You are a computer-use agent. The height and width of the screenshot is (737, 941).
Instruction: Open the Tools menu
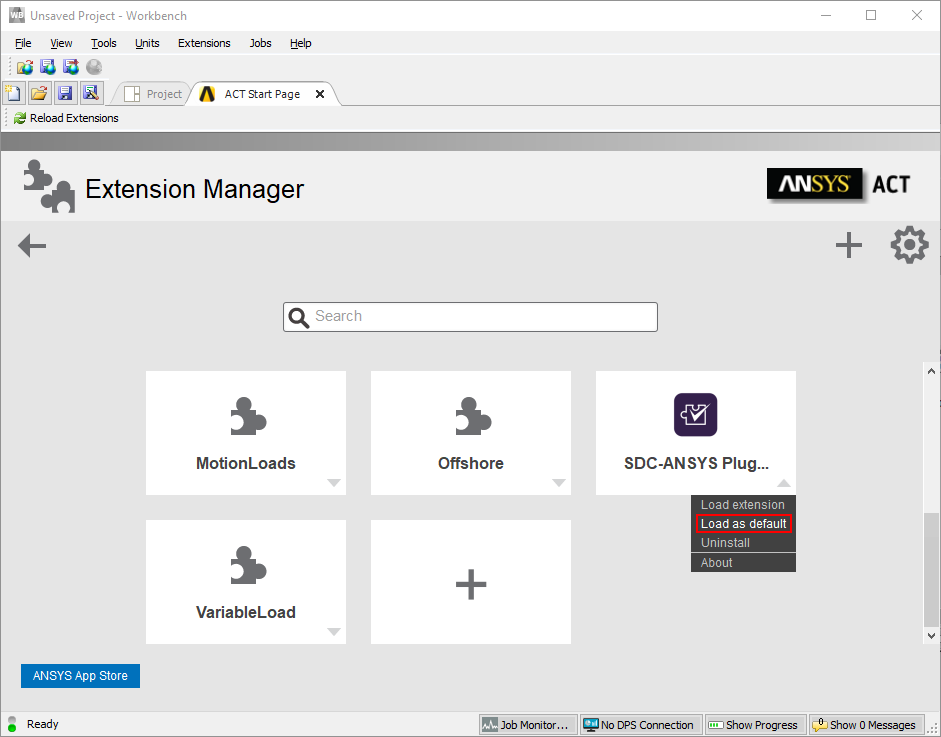click(x=104, y=43)
